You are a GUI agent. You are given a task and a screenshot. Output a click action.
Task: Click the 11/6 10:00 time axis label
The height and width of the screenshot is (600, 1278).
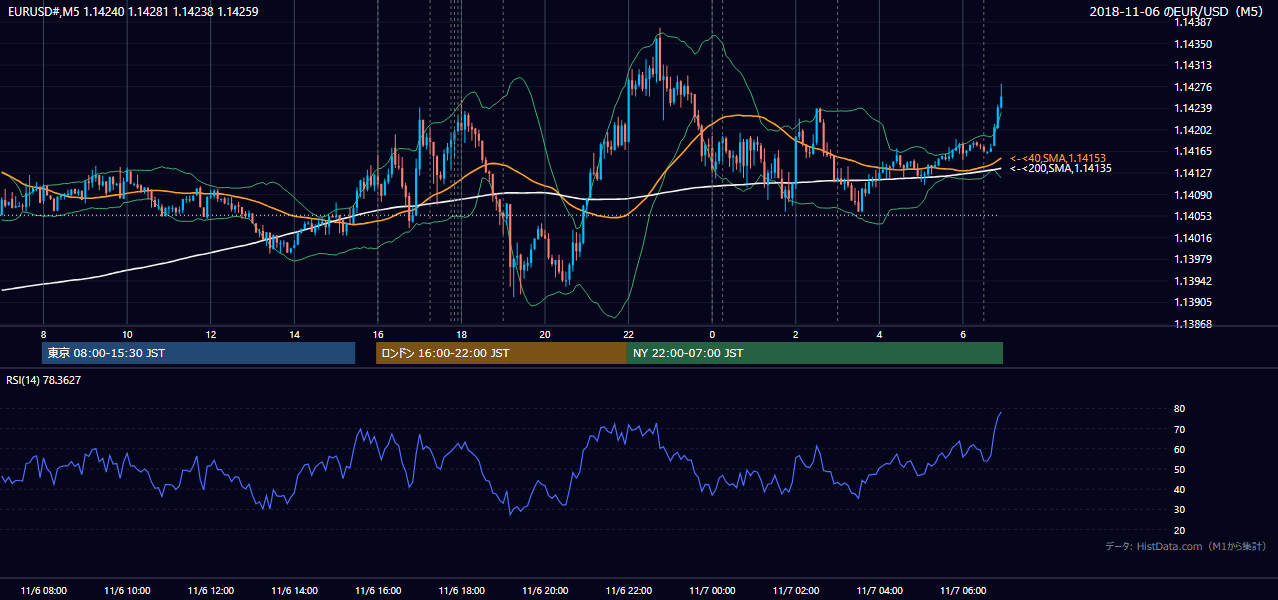coord(127,591)
